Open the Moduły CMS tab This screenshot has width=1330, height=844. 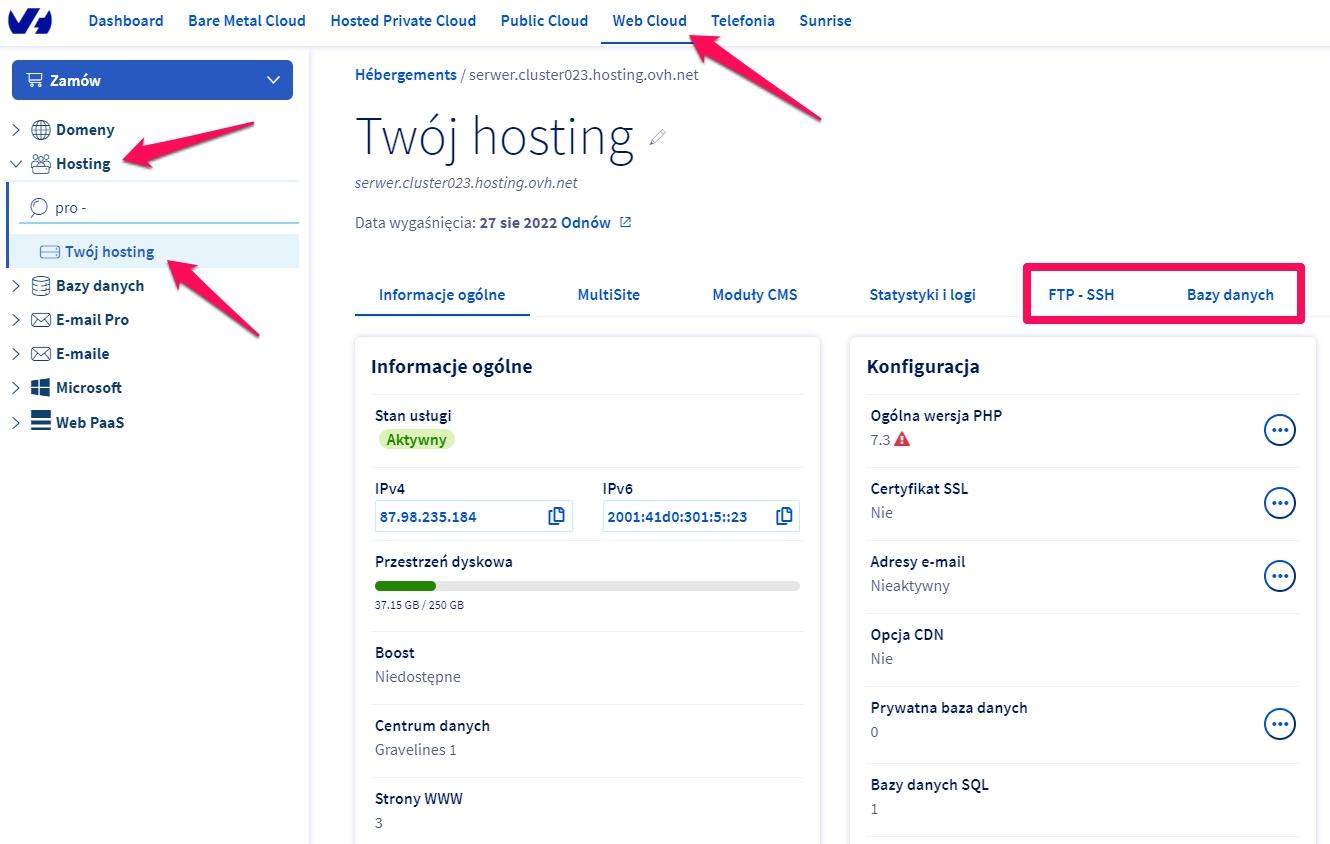click(755, 295)
